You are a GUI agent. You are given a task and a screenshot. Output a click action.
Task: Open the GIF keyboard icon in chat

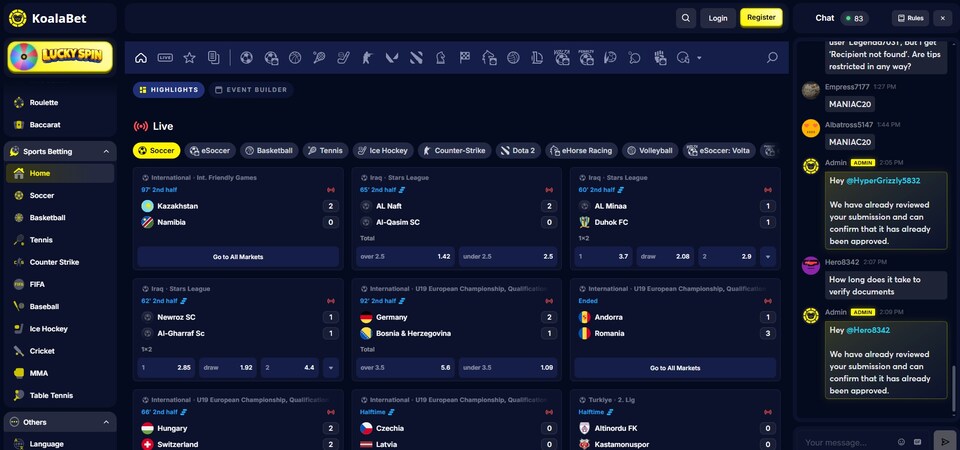[x=917, y=442]
